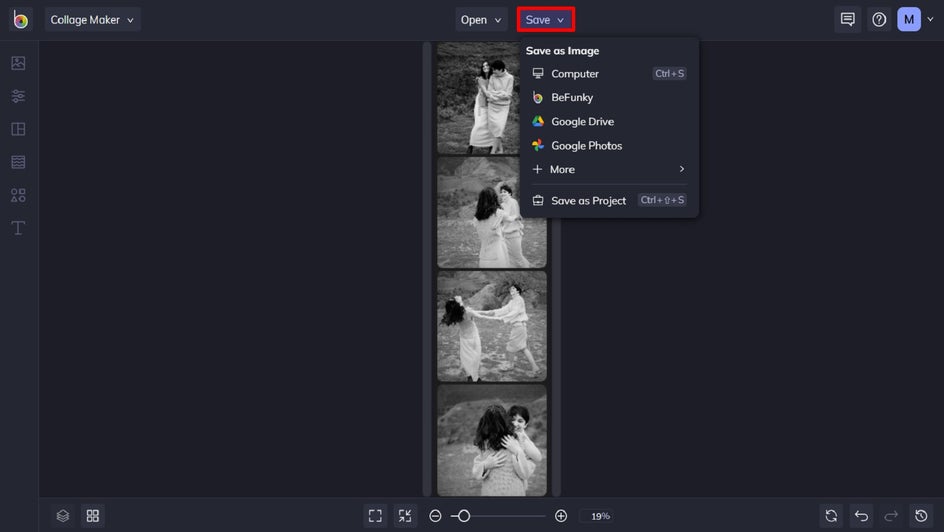Open the history clock icon

point(921,516)
